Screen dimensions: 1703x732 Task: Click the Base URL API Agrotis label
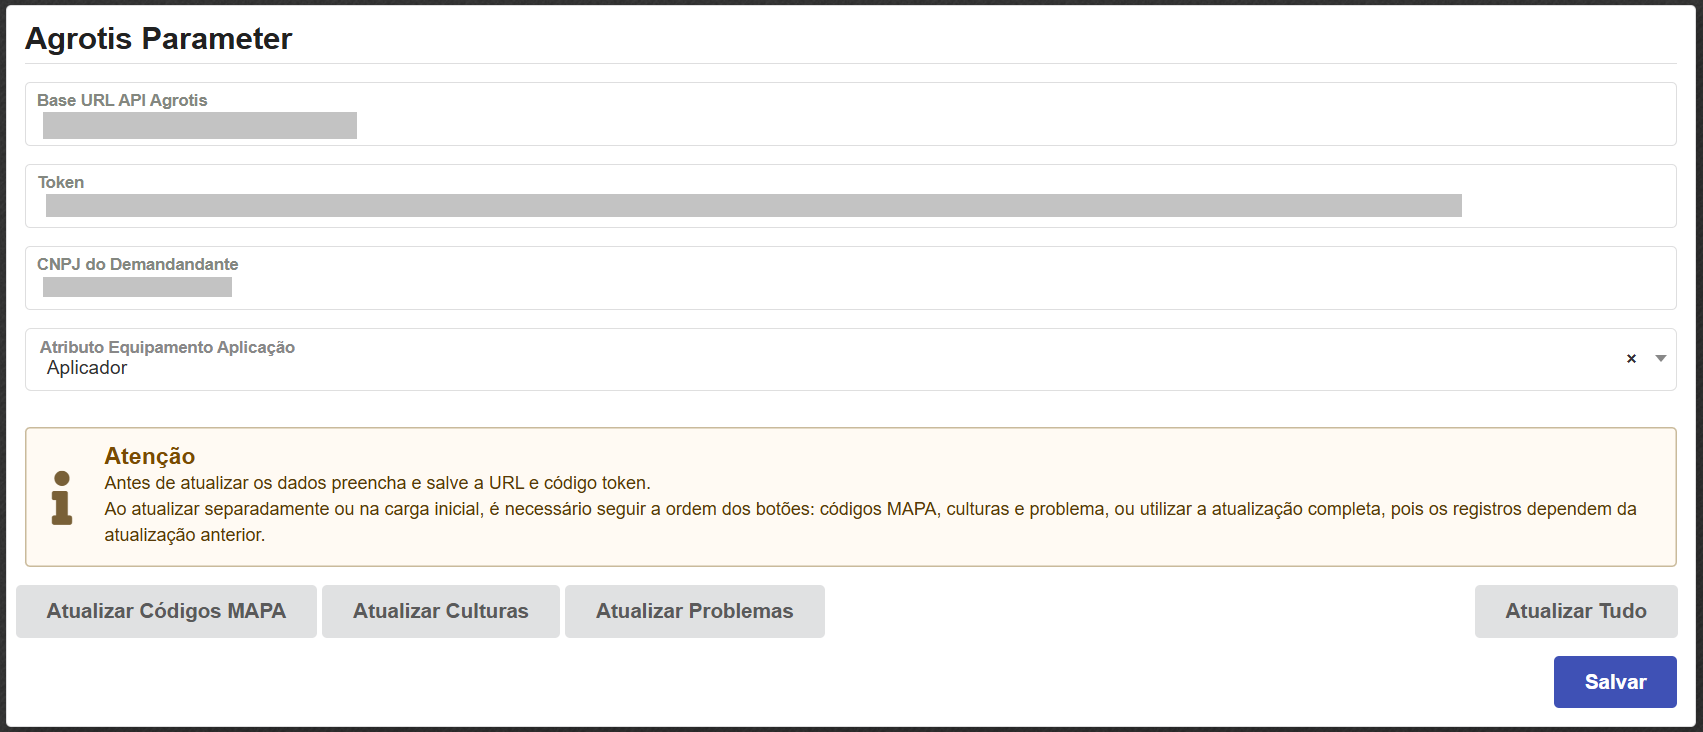122,100
